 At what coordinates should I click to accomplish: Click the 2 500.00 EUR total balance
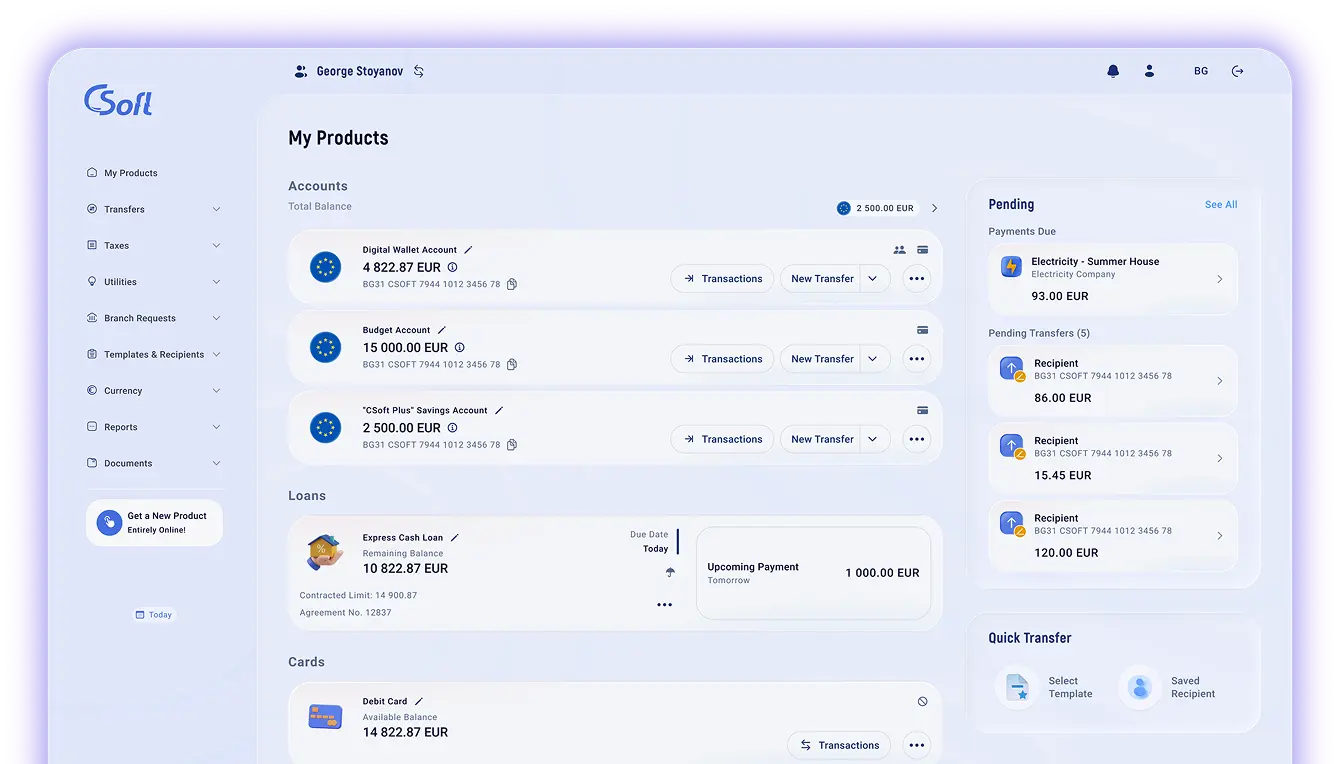[876, 208]
